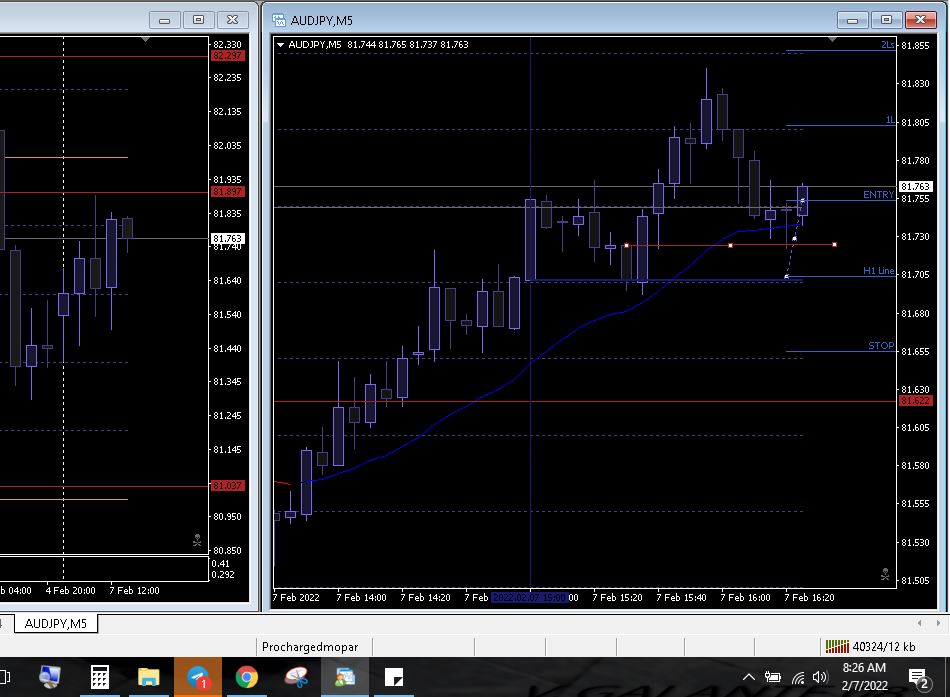Close the left chart window
This screenshot has height=697, width=950.
232,20
